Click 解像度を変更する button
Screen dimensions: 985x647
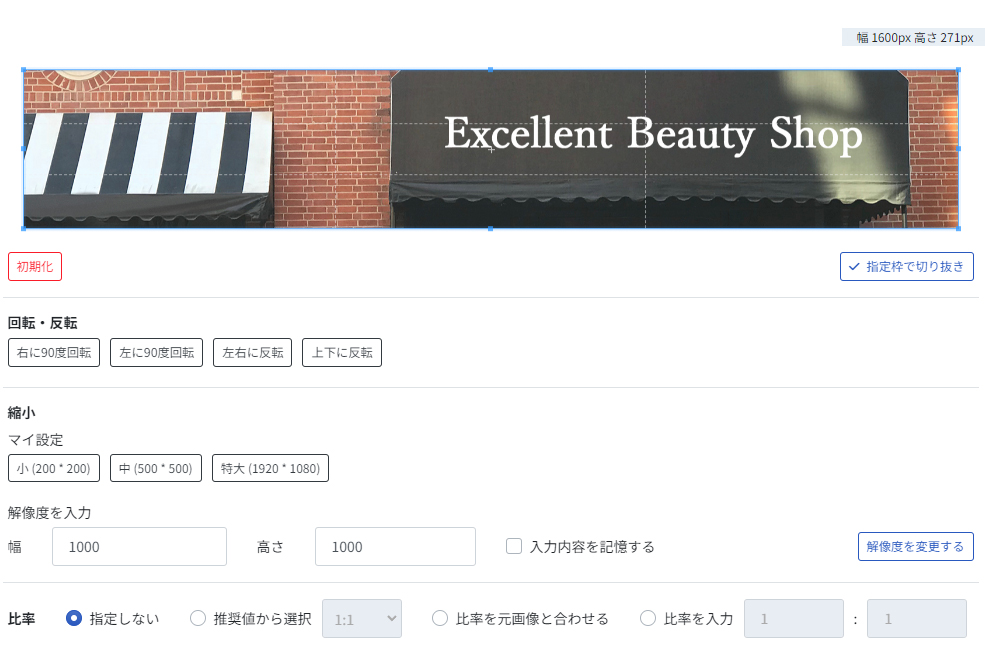915,546
